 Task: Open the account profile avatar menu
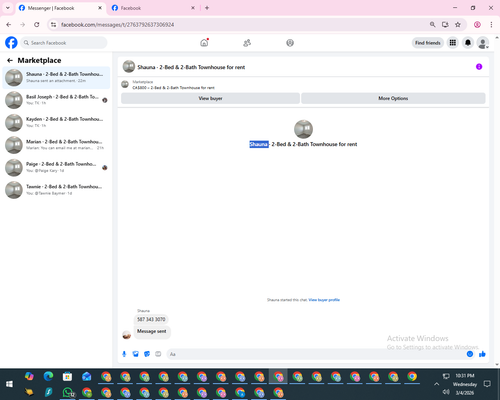click(x=483, y=43)
